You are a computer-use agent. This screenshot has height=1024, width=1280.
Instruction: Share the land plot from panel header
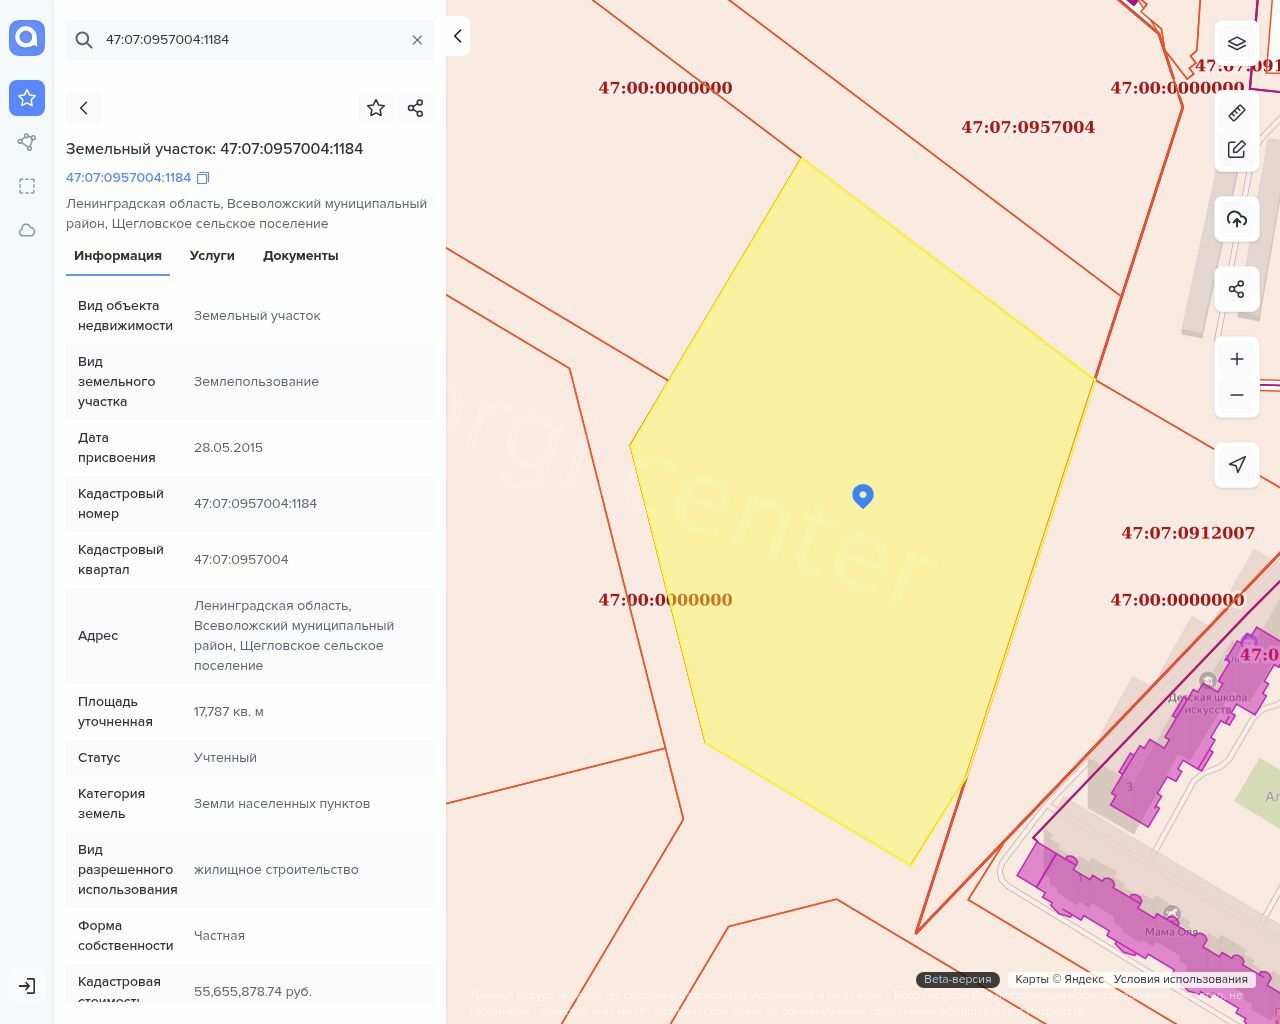[x=416, y=108]
